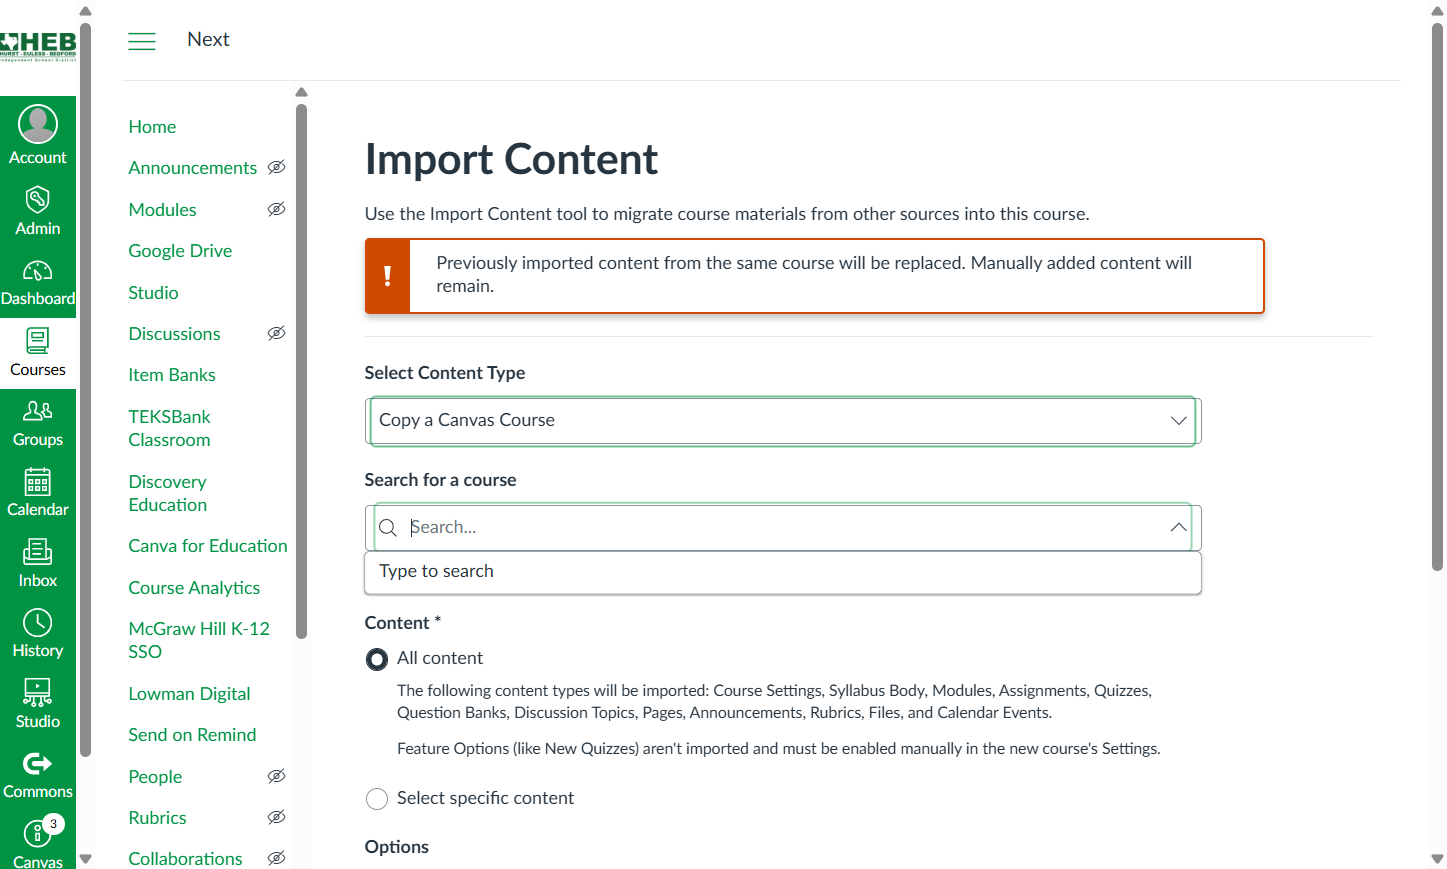Open the Account profile icon

point(38,124)
